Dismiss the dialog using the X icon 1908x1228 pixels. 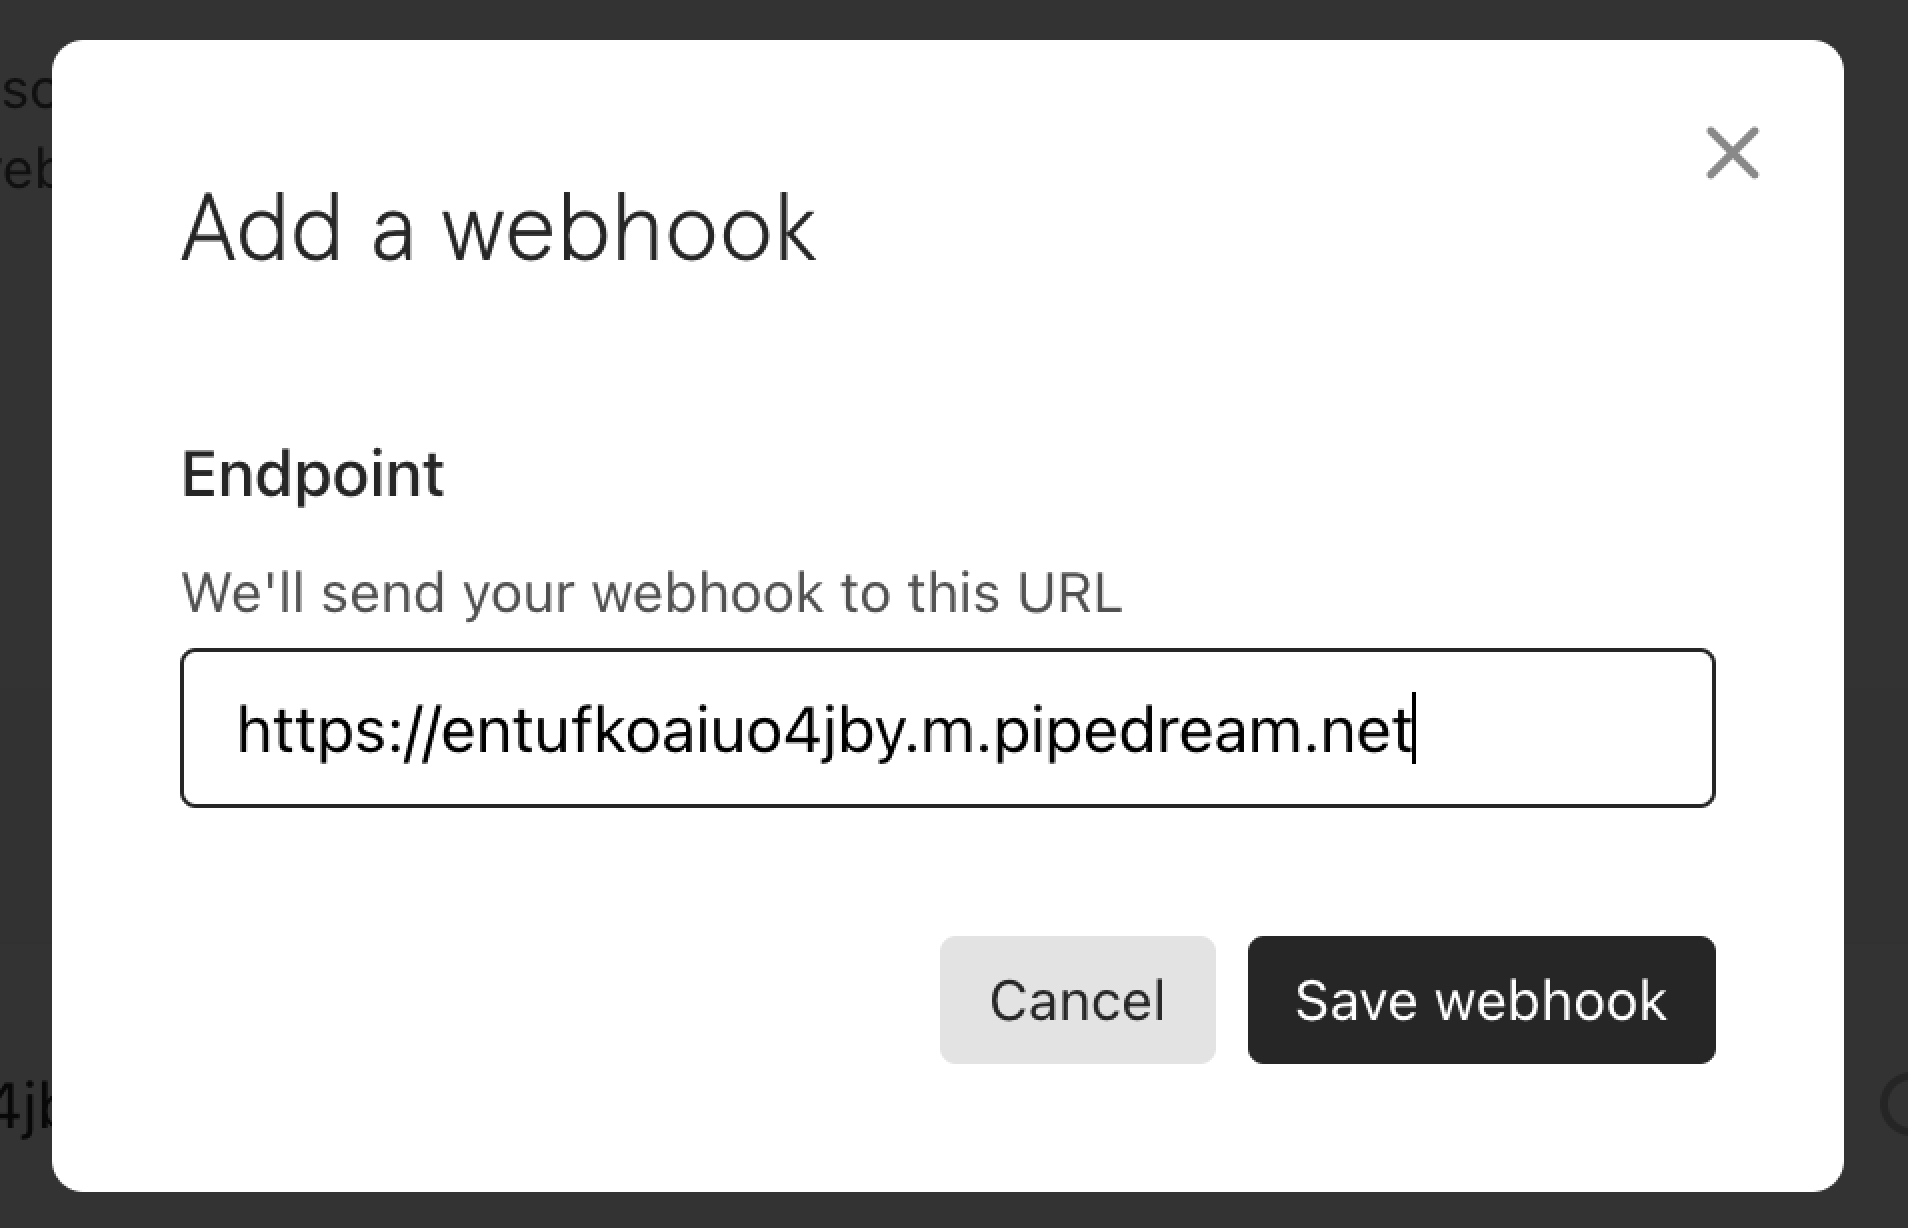(1732, 153)
